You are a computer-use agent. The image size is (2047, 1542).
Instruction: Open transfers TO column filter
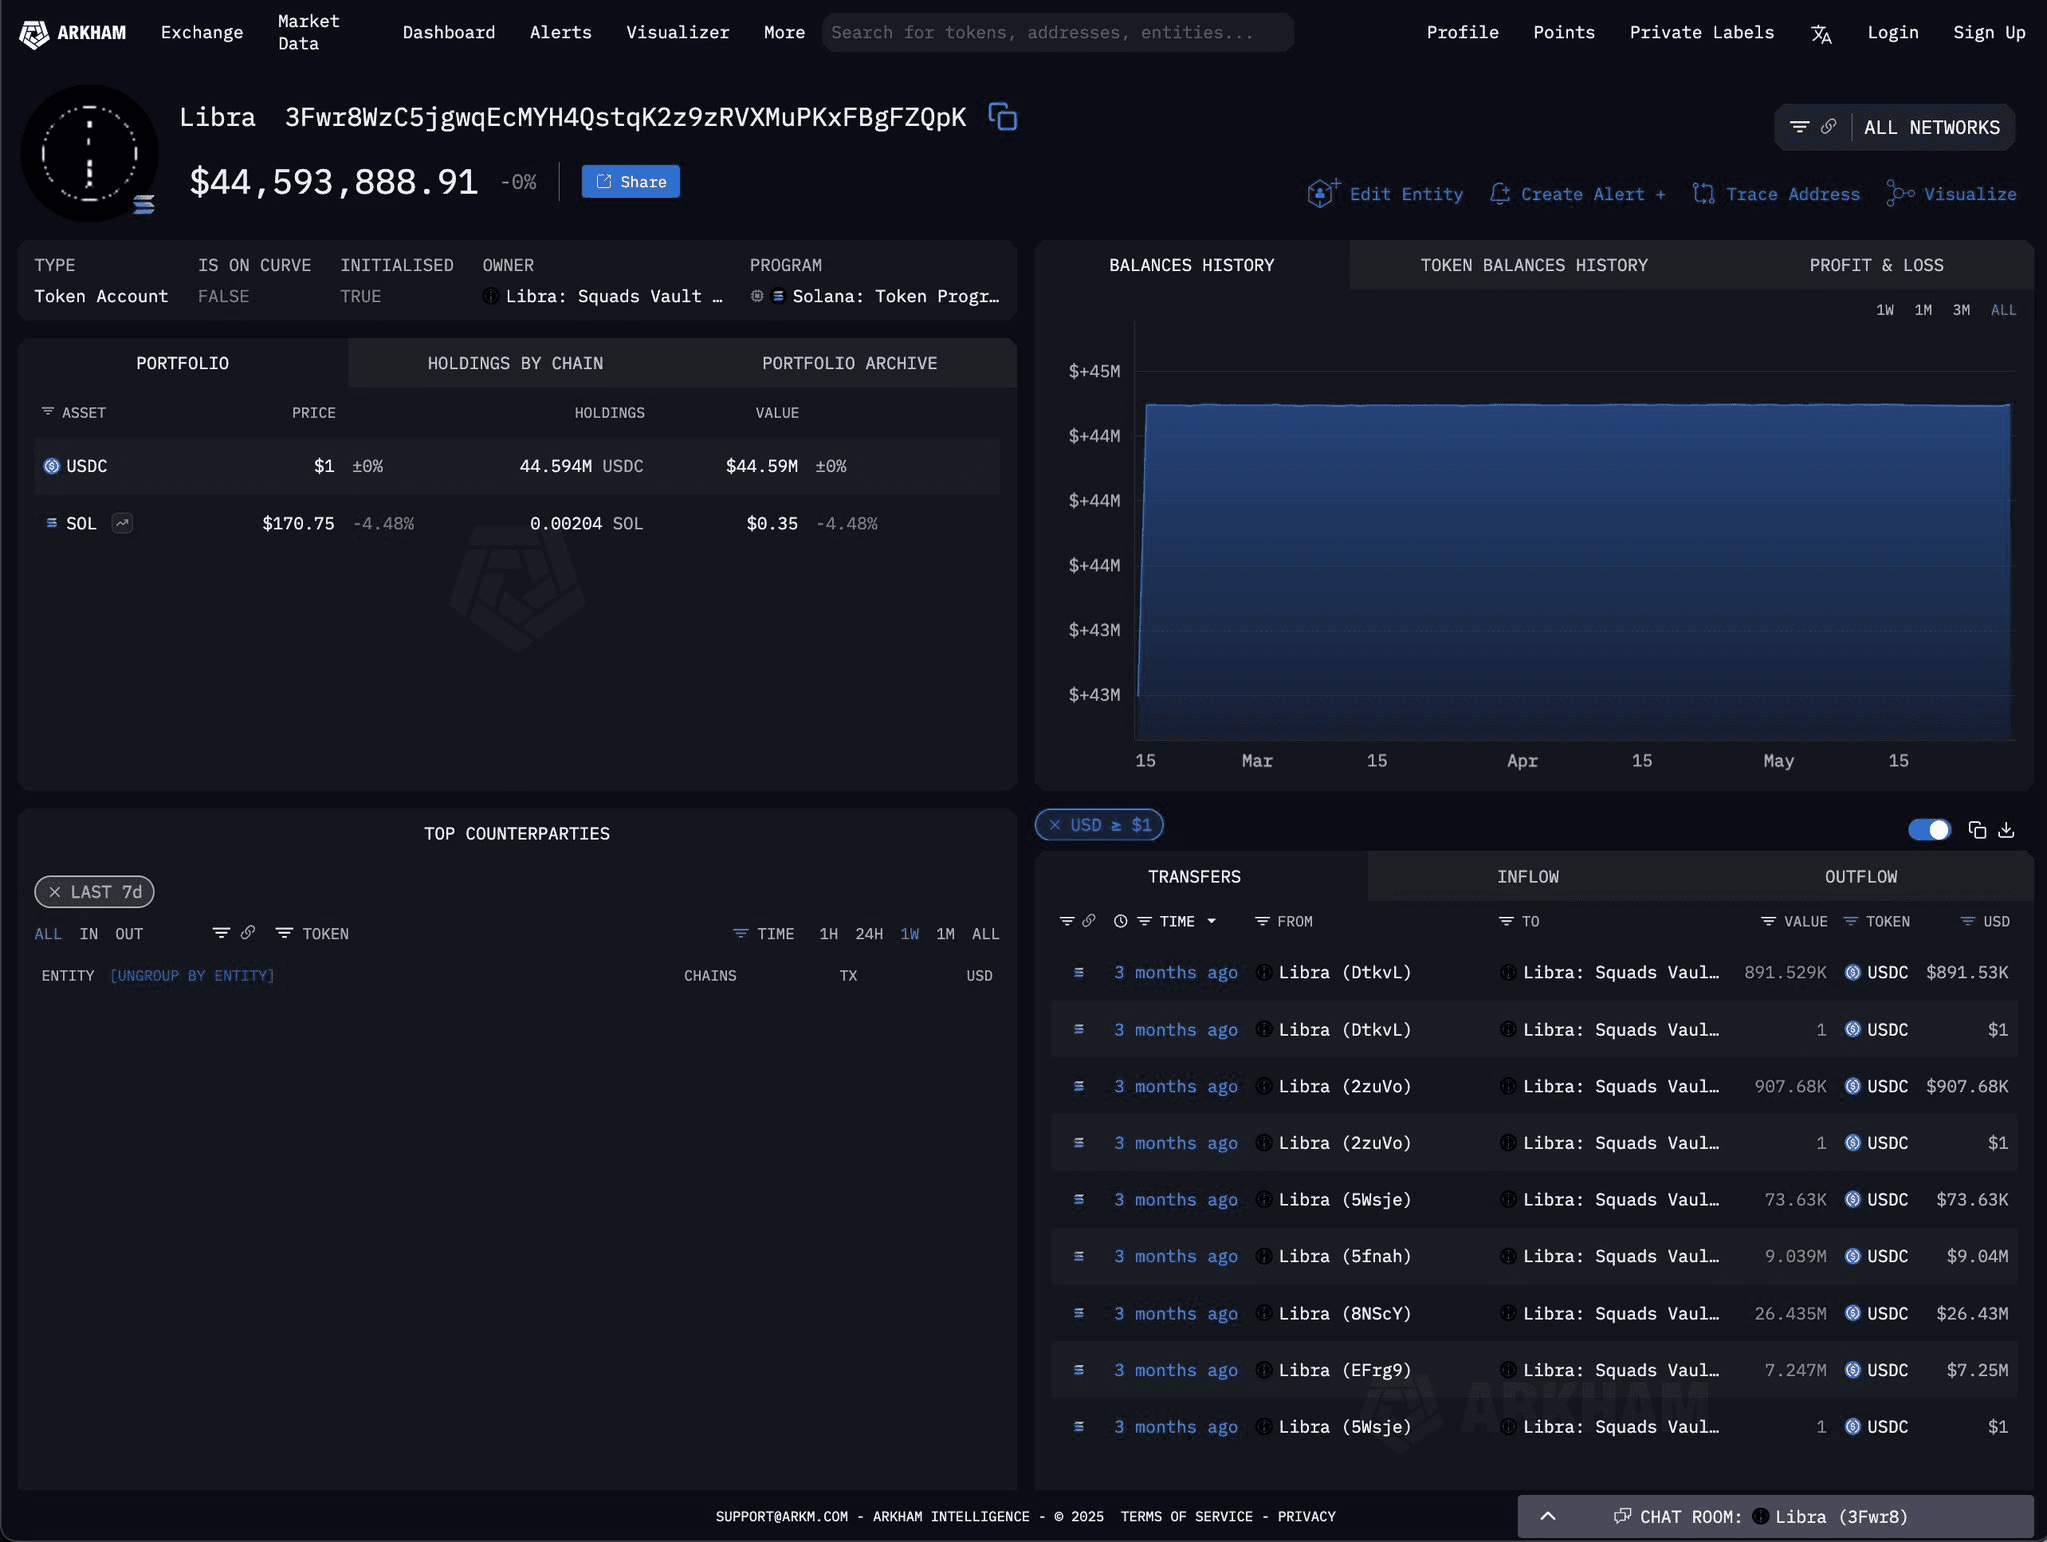[x=1506, y=921]
